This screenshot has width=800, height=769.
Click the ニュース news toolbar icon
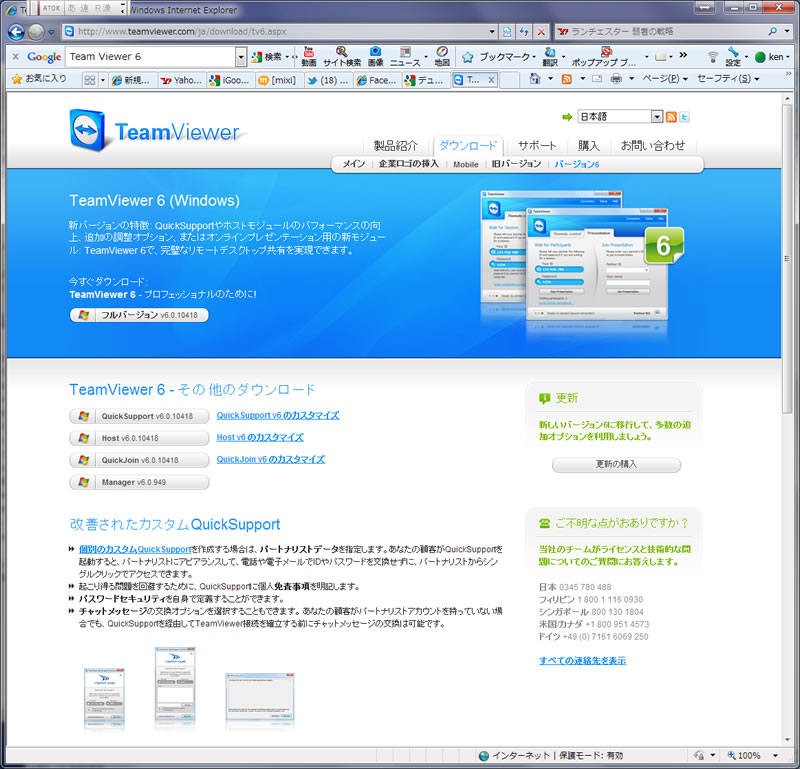405,56
